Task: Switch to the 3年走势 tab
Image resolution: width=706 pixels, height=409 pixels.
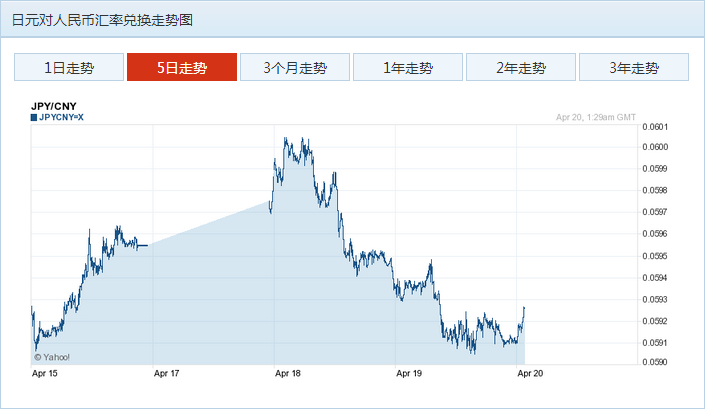Action: (634, 68)
